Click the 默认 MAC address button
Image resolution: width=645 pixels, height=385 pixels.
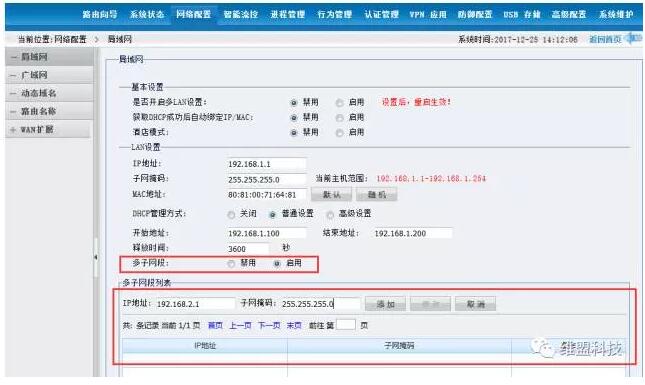pyautogui.click(x=332, y=194)
